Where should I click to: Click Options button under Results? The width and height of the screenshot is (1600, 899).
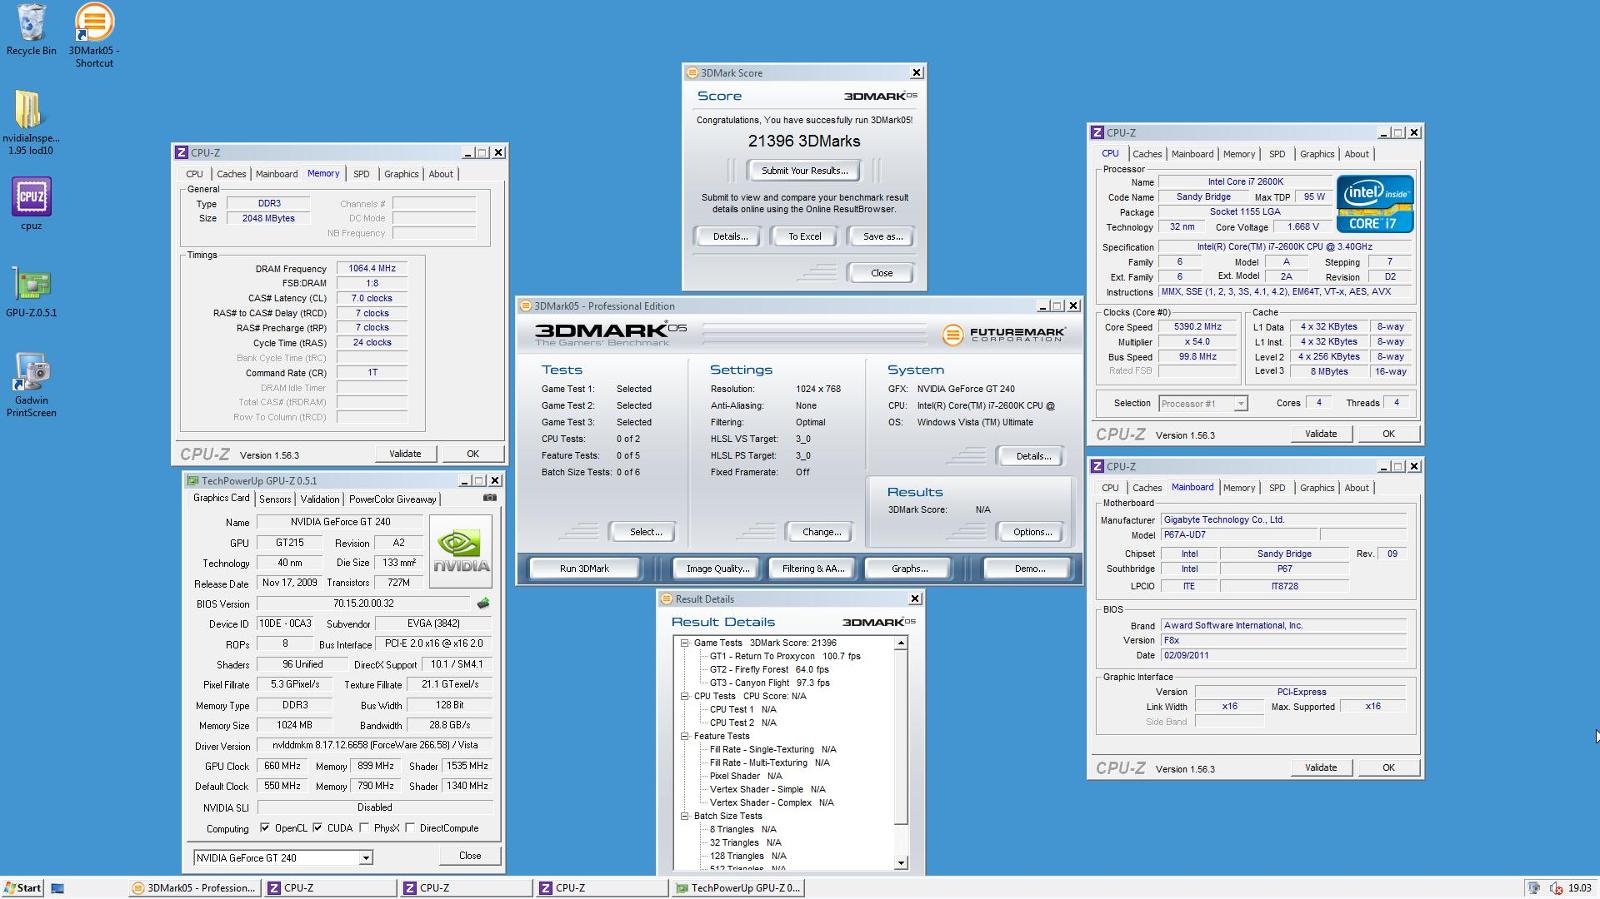point(1032,532)
